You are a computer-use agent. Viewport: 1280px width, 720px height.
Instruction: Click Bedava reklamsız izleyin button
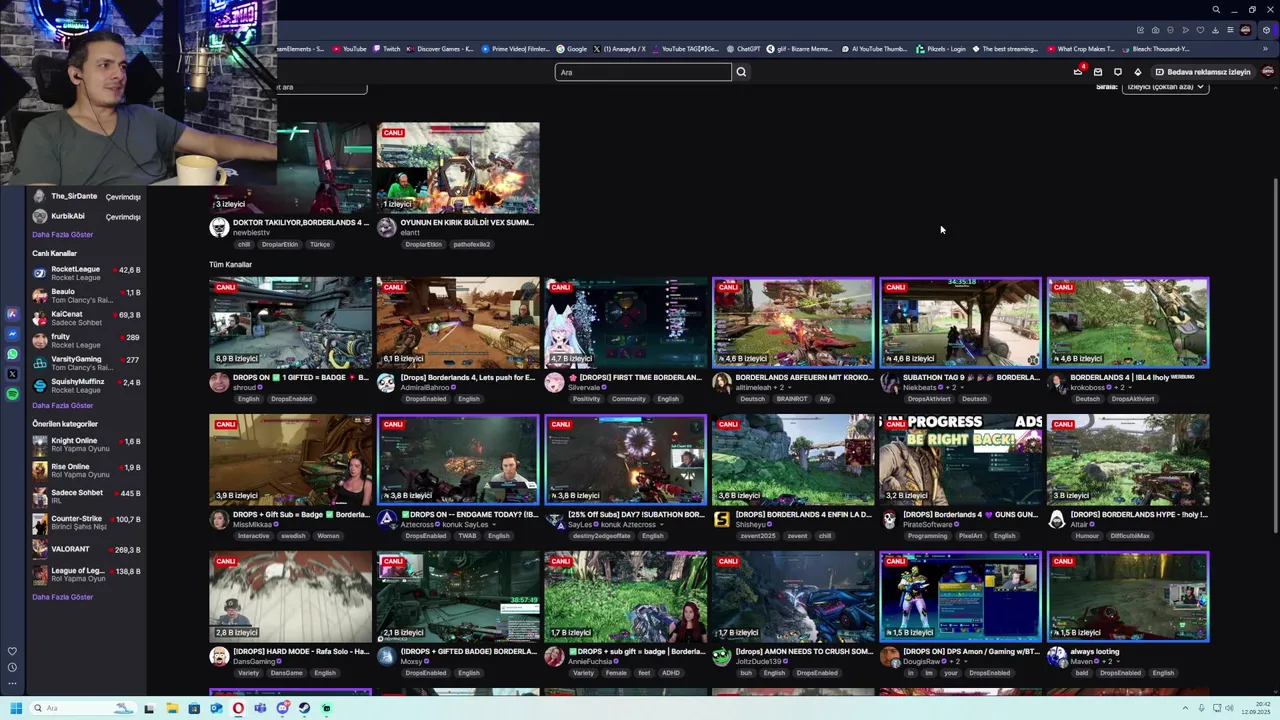pos(1203,72)
